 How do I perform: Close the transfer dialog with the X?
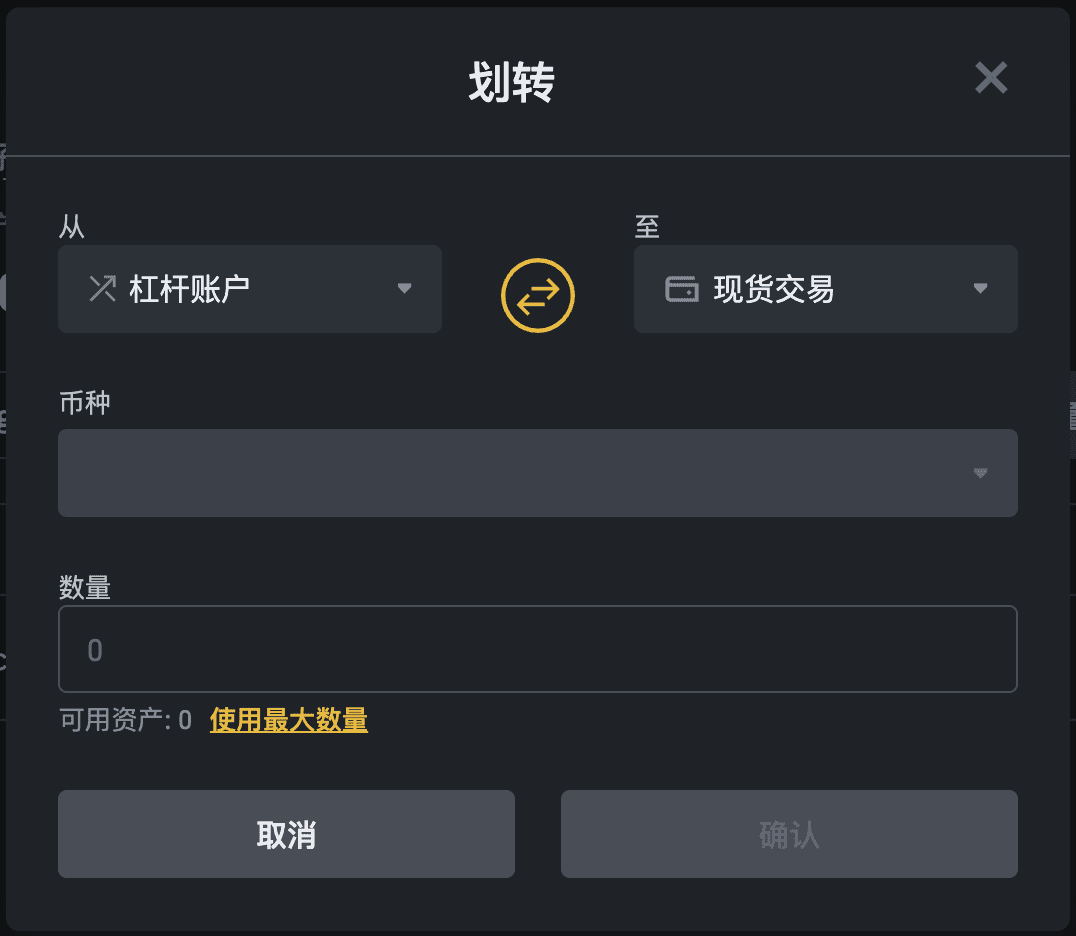pos(990,78)
